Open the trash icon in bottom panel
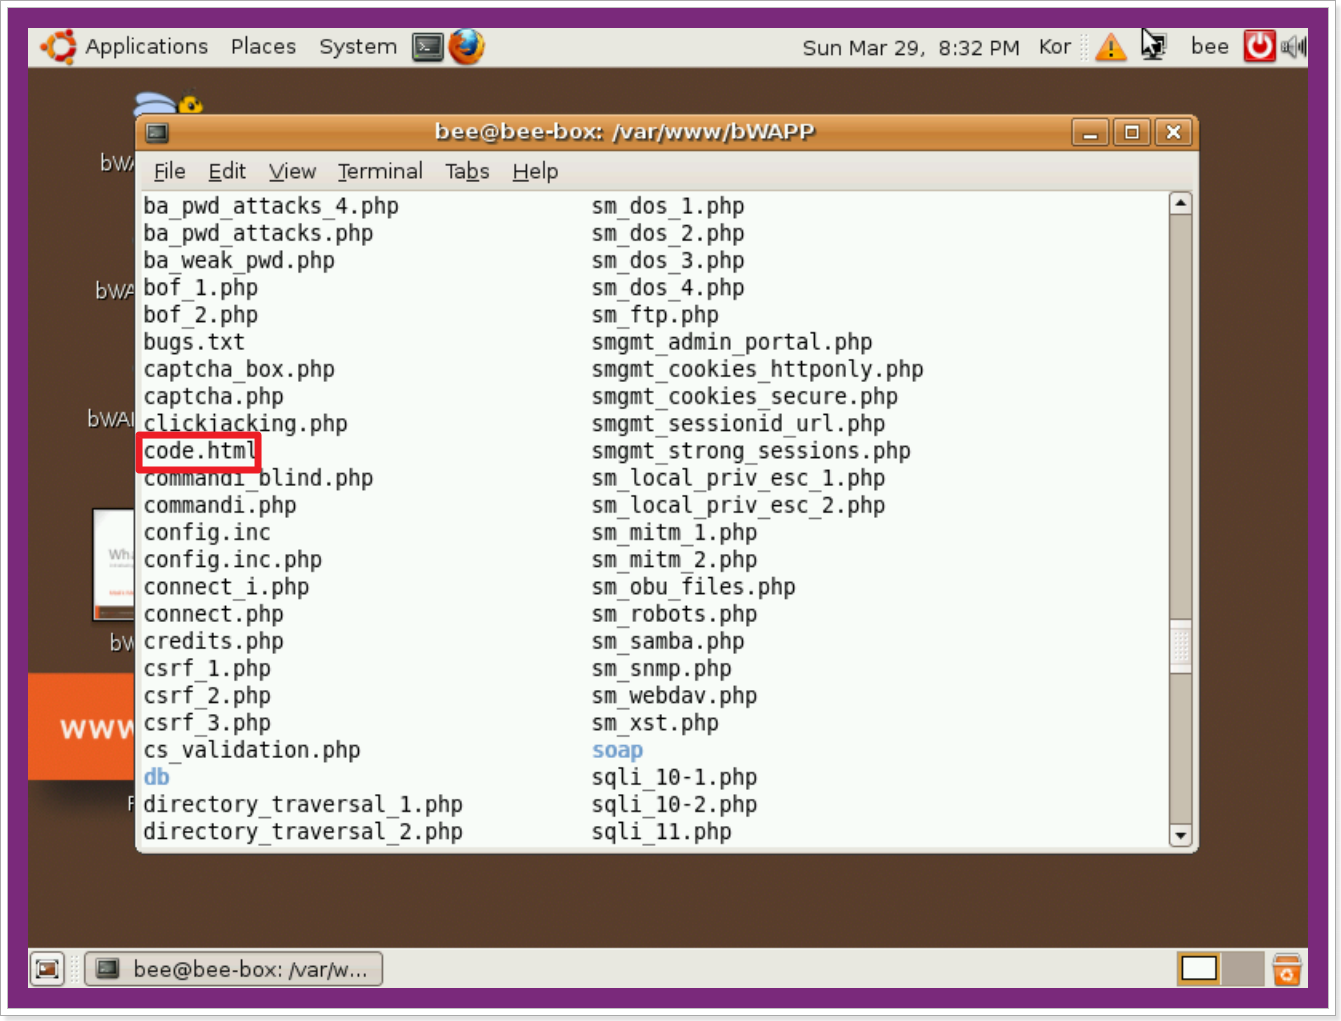 [x=1286, y=968]
